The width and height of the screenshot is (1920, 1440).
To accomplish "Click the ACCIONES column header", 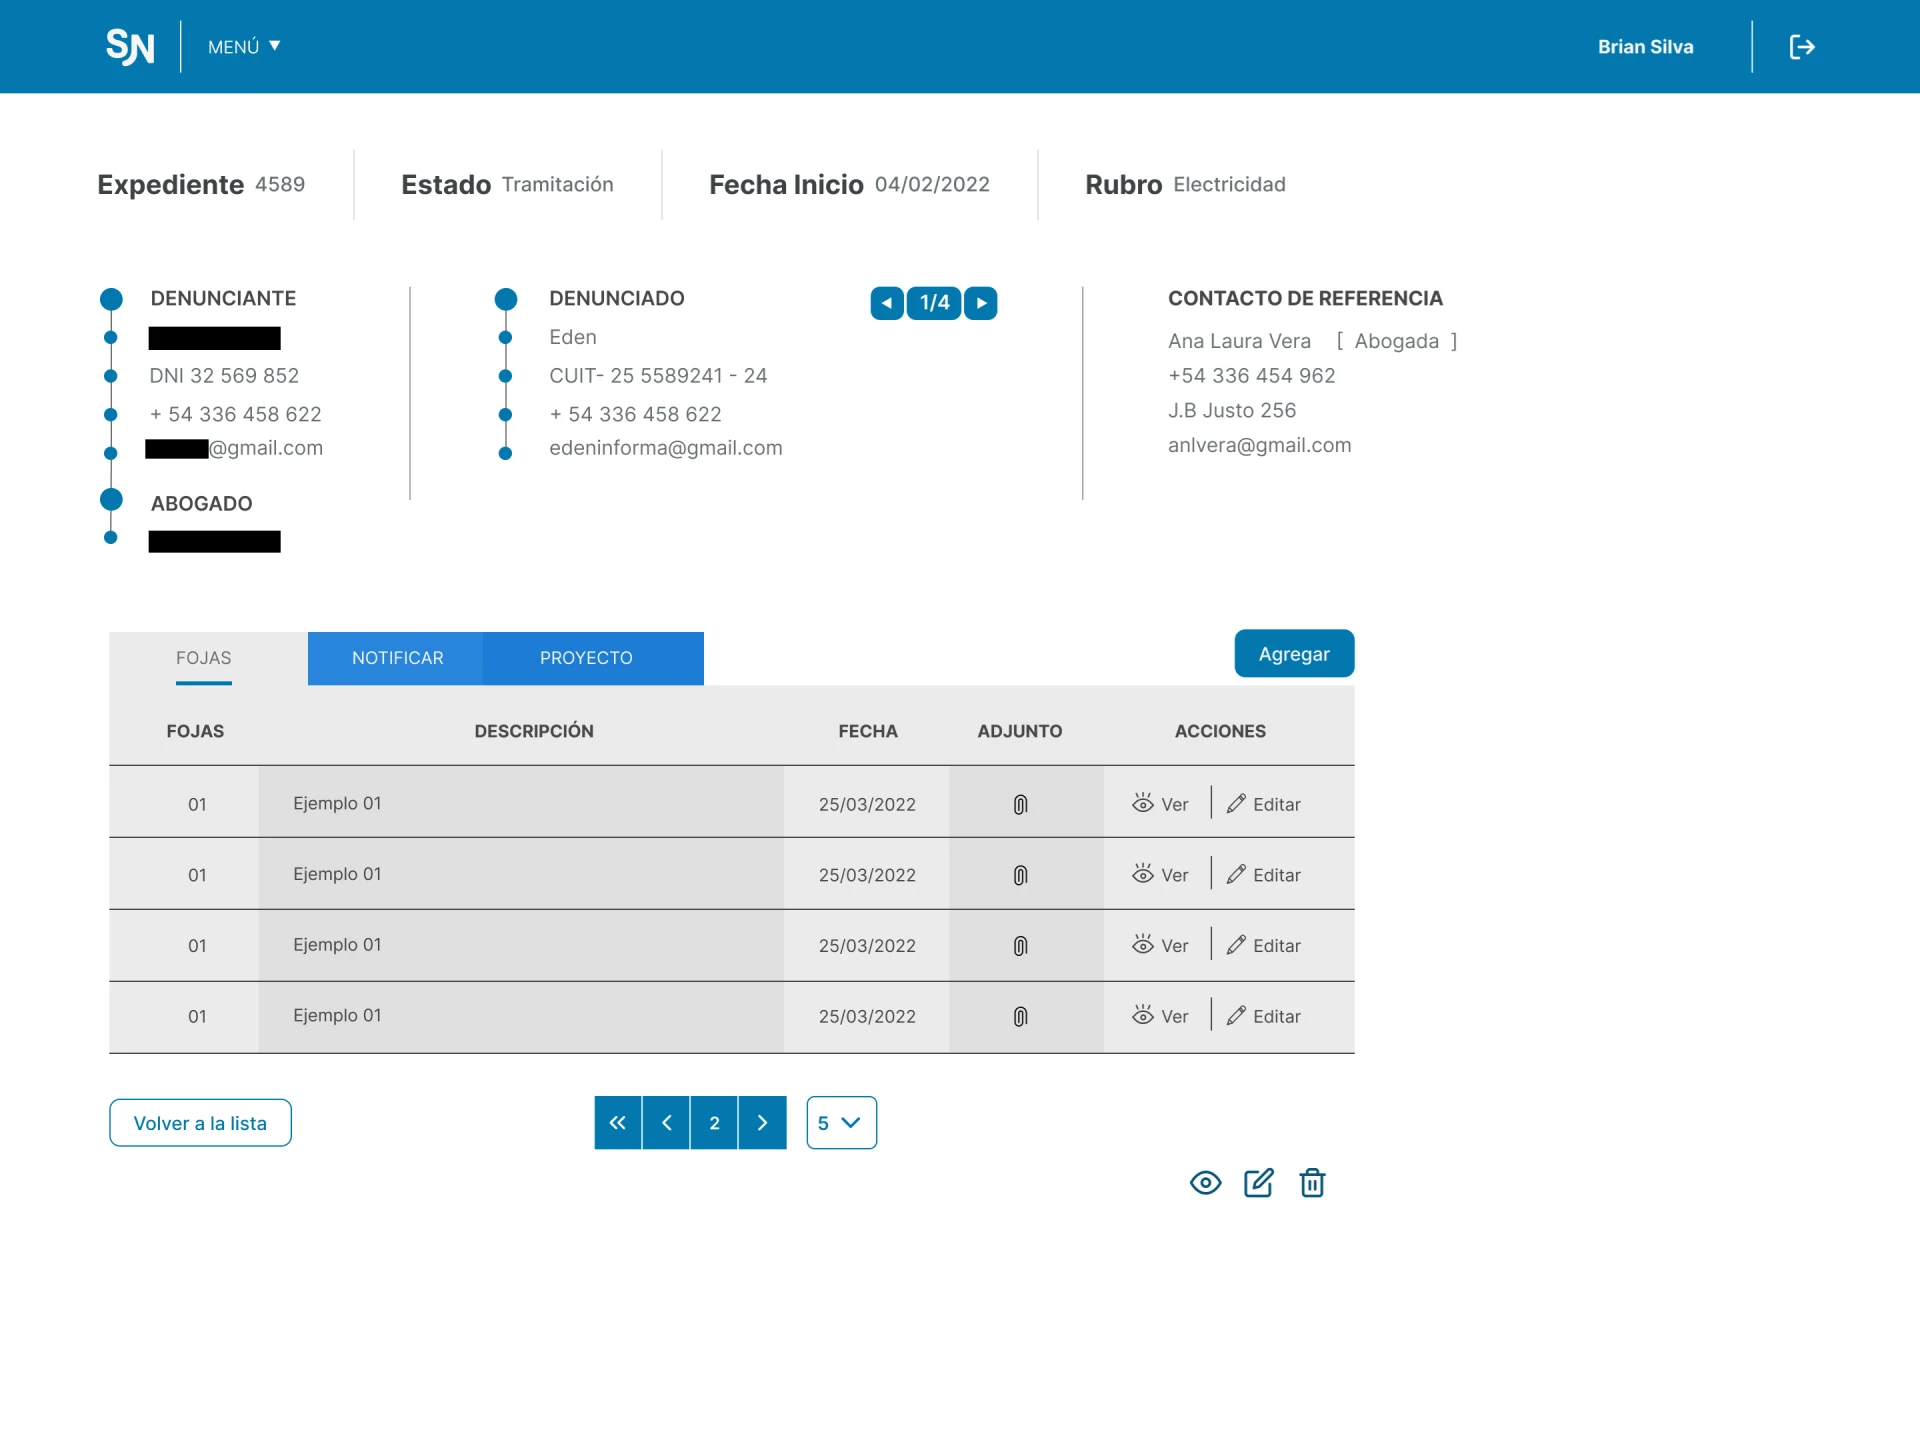I will (x=1220, y=731).
